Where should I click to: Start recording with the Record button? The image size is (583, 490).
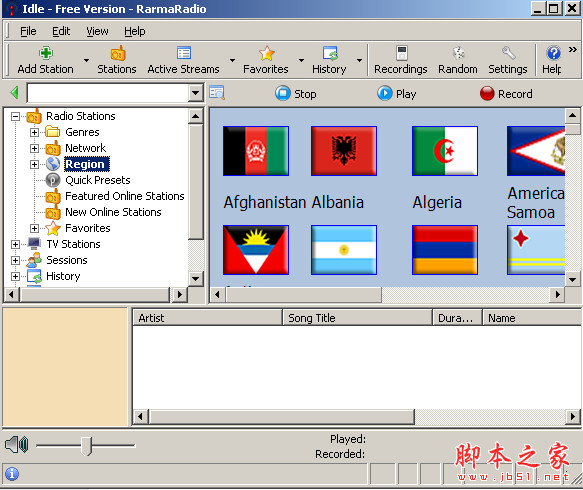(x=506, y=94)
